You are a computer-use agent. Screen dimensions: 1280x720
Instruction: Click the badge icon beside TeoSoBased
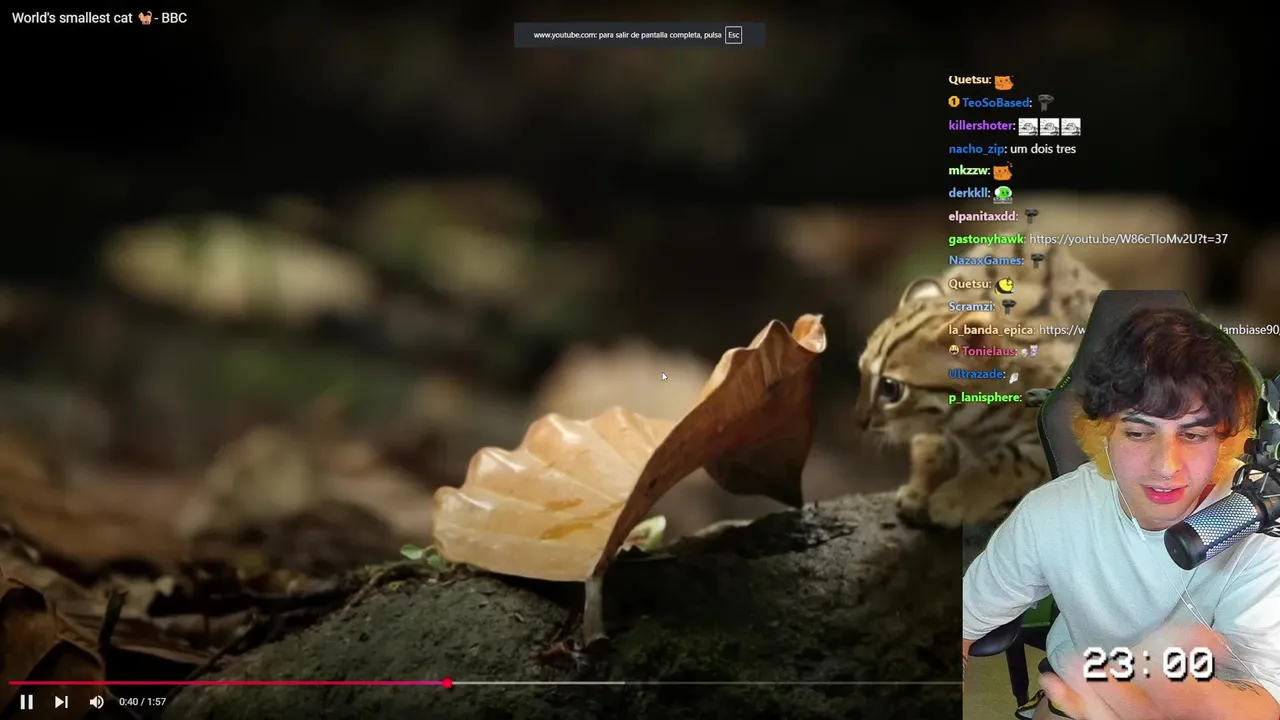[954, 102]
